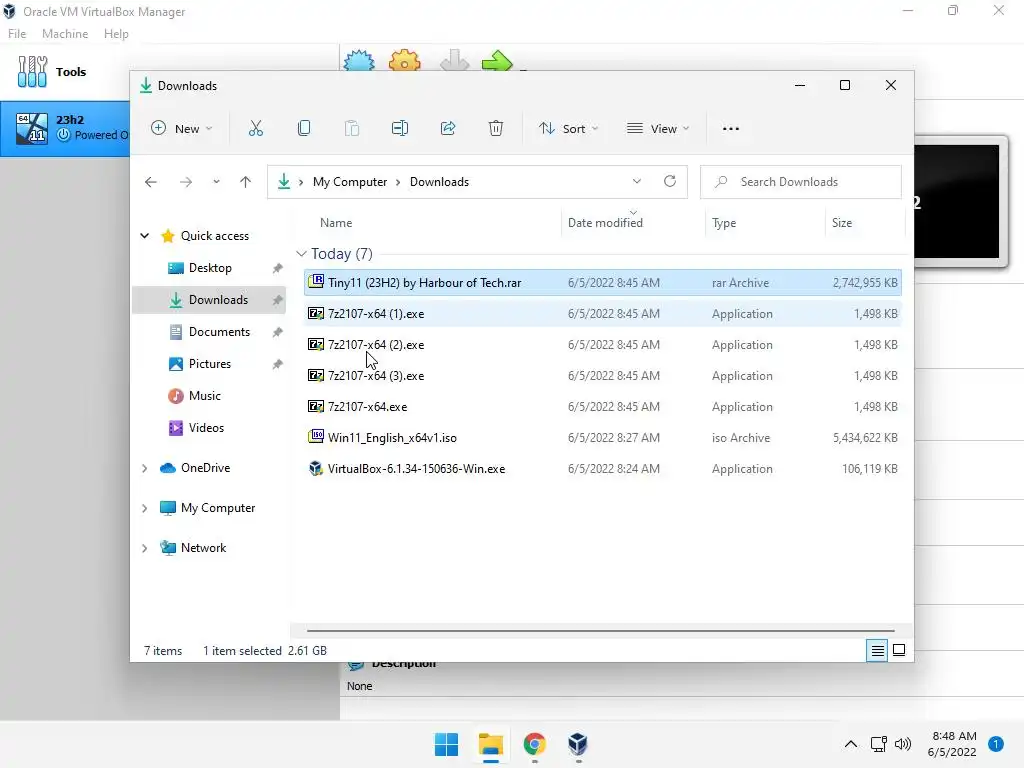
Task: Click the 23h2 VM preview thumbnail
Action: tap(956, 202)
